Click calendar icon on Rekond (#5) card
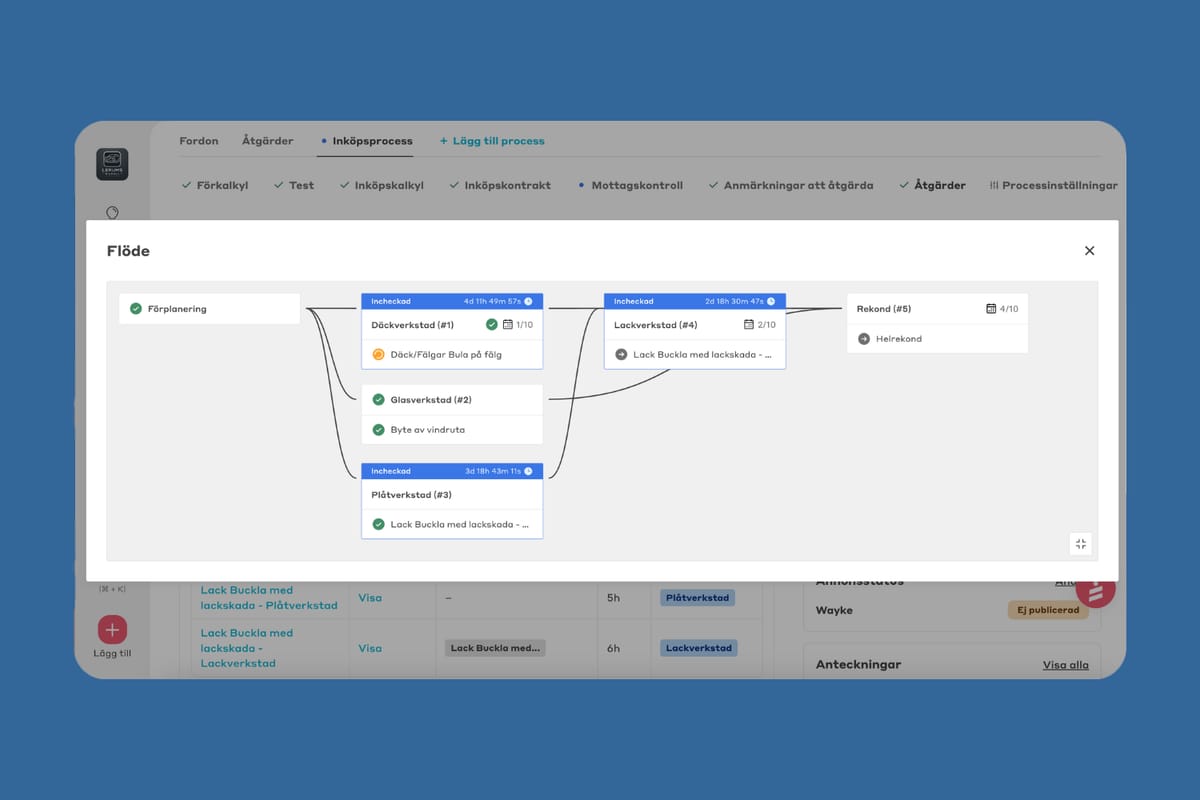This screenshot has width=1200, height=800. click(x=991, y=309)
